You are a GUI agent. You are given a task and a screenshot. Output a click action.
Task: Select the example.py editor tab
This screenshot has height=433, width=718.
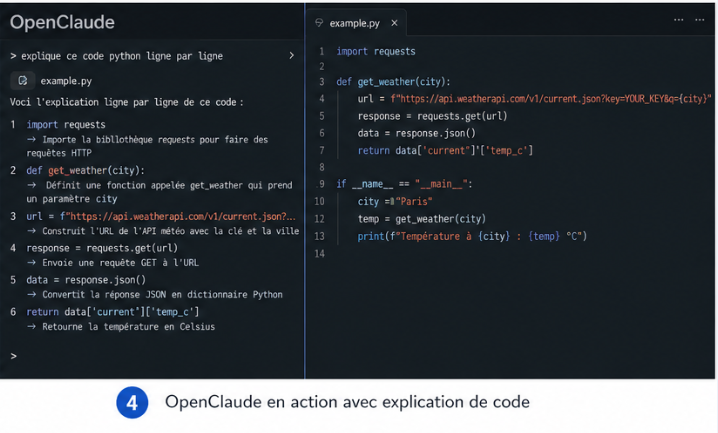pos(356,23)
